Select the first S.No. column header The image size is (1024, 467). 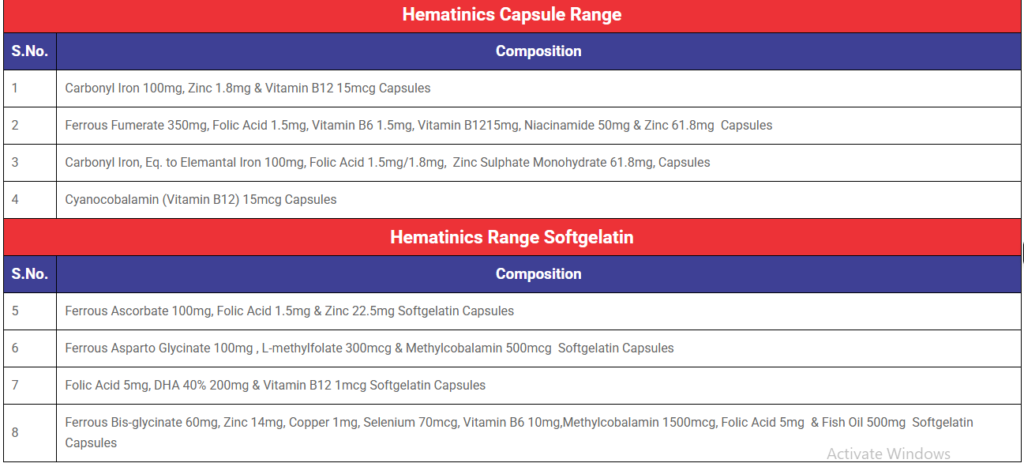(x=30, y=51)
